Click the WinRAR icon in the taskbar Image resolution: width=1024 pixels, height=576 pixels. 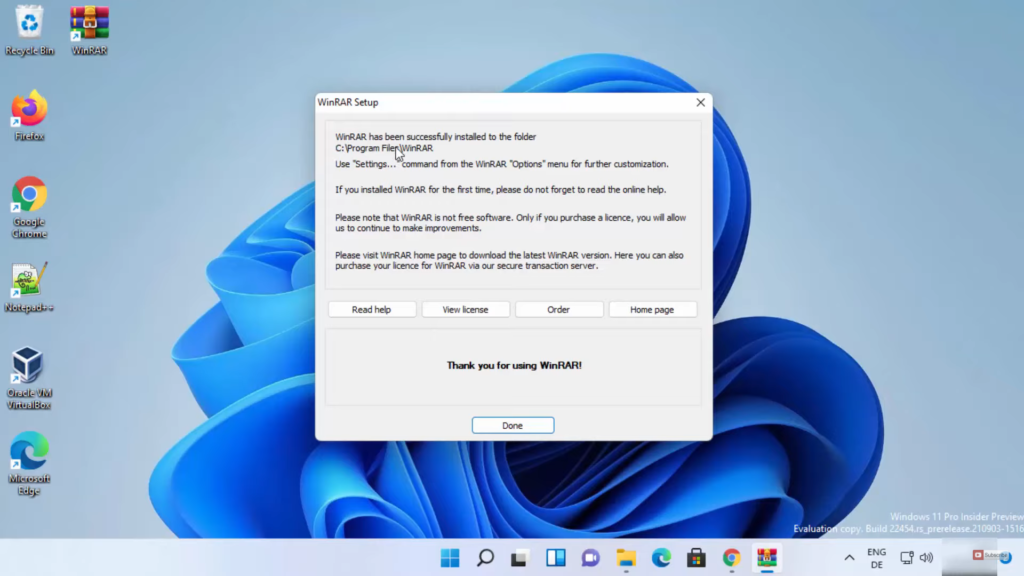click(767, 558)
